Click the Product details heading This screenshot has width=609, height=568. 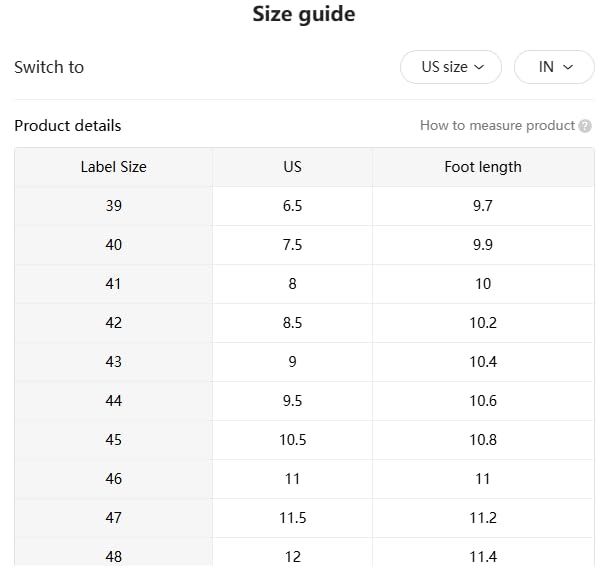tap(68, 126)
